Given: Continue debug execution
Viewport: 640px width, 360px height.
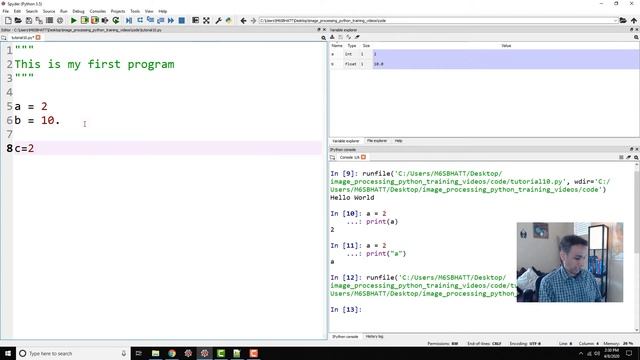Looking at the screenshot, I should [x=171, y=20].
